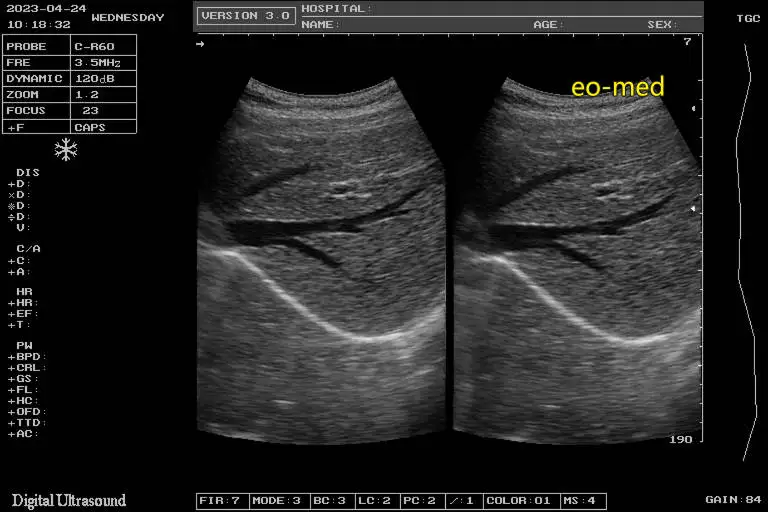
Task: Select the +HR: heart rate entry
Action: (x=23, y=303)
